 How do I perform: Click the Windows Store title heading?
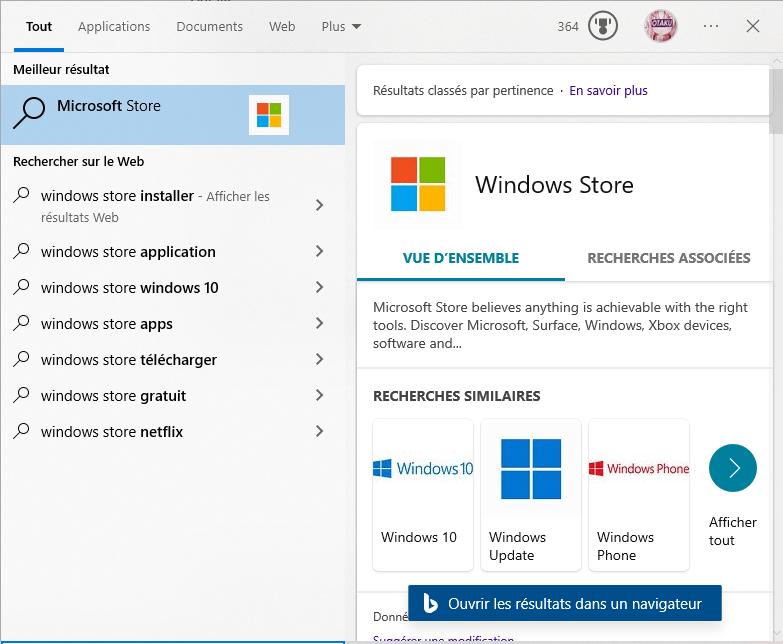(554, 185)
